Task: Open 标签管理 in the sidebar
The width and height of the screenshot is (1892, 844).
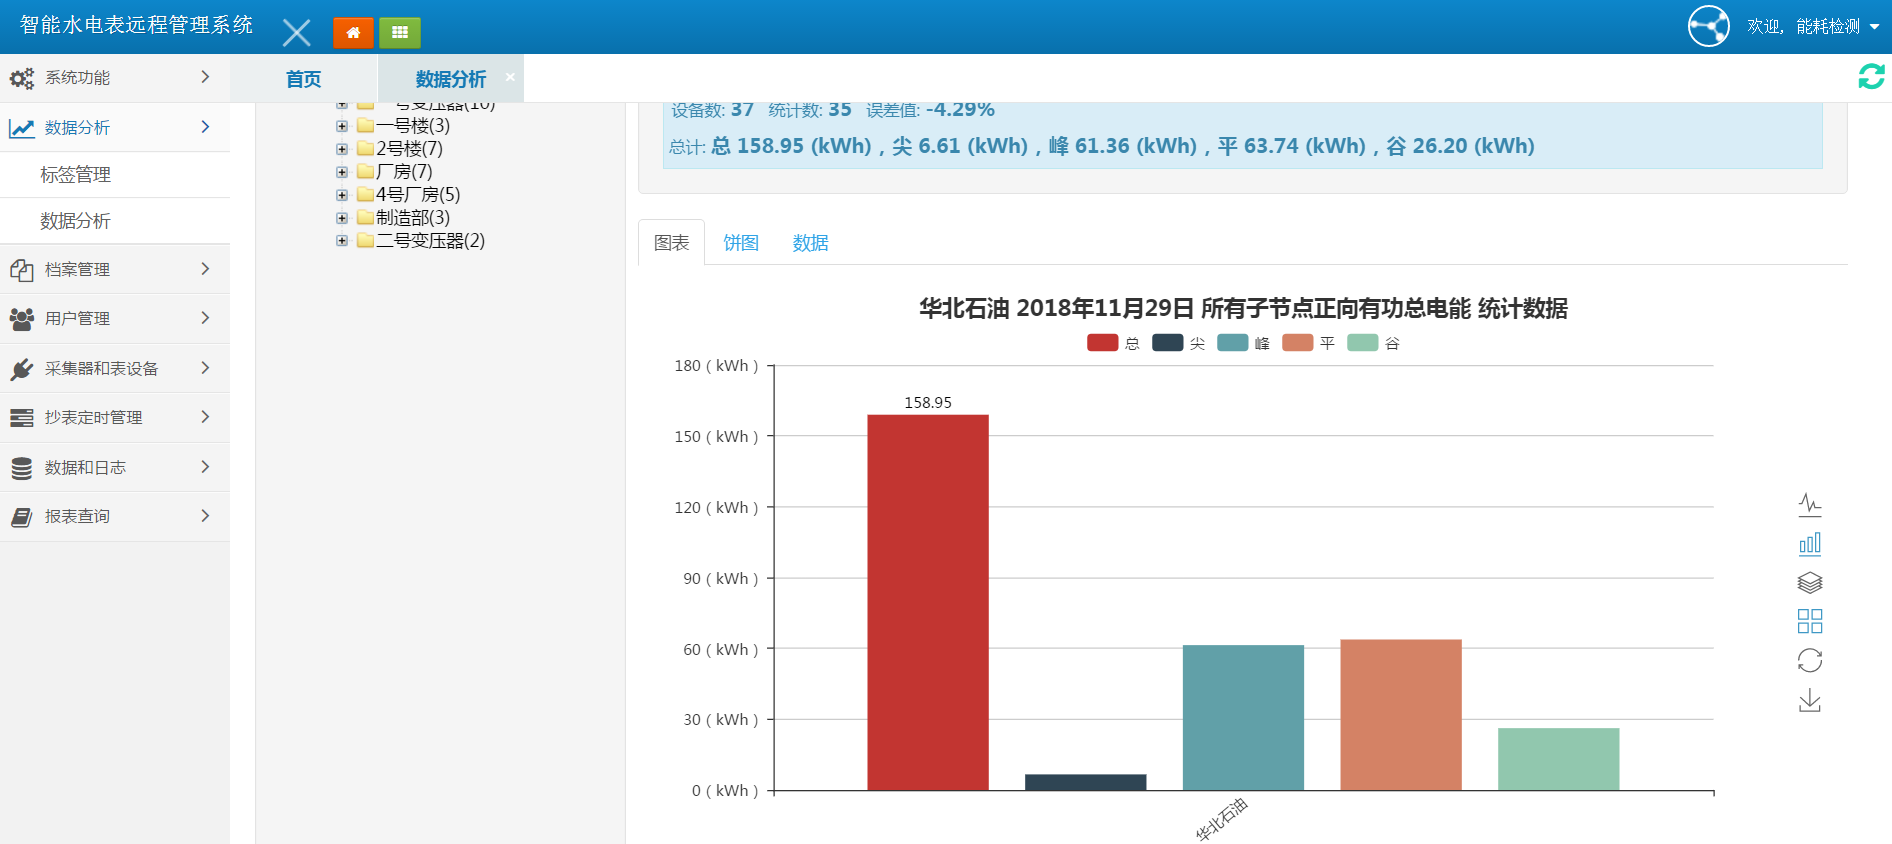Action: 75,175
